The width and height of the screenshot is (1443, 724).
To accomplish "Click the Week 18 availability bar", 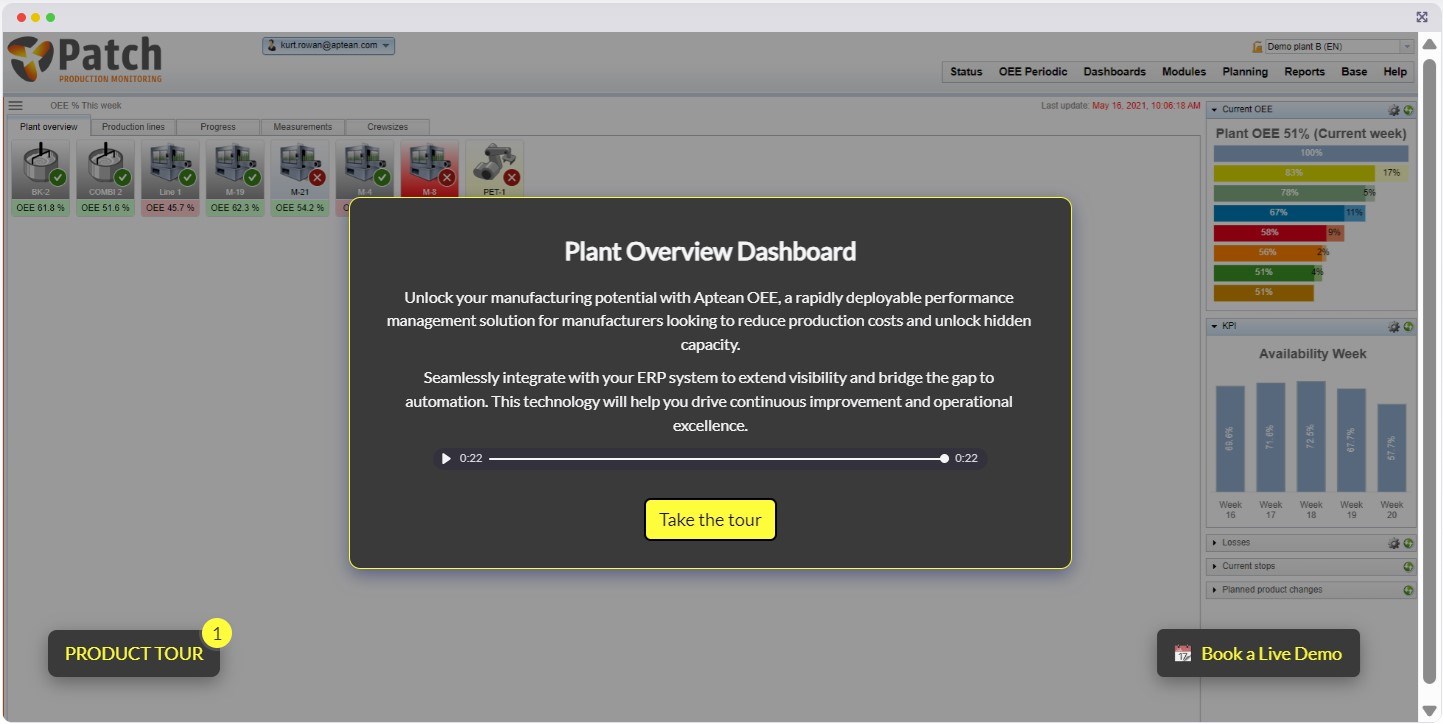I will (1311, 436).
